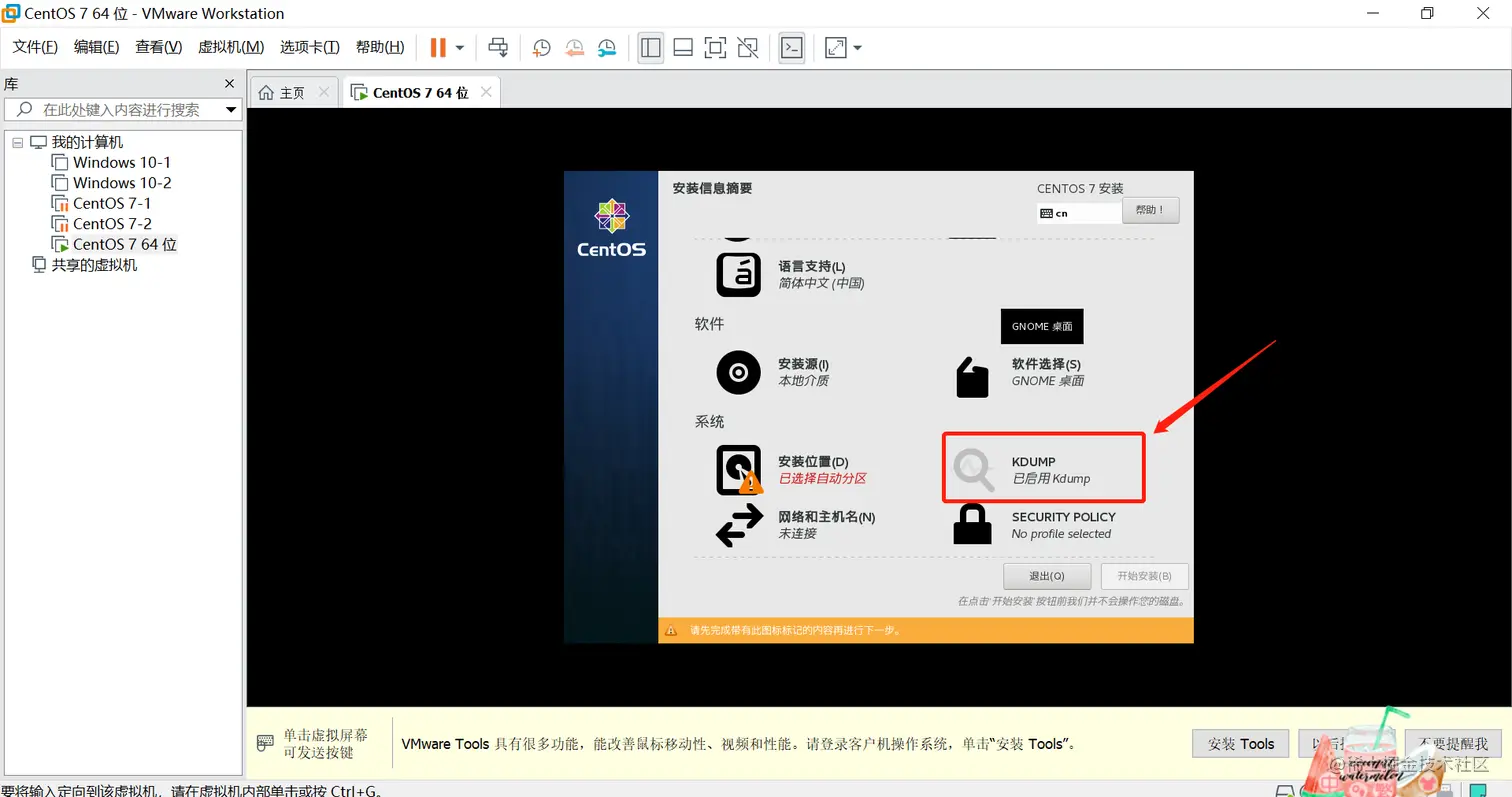Select CentOS 7 64 位 in library tree
Image resolution: width=1512 pixels, height=797 pixels.
[x=125, y=244]
